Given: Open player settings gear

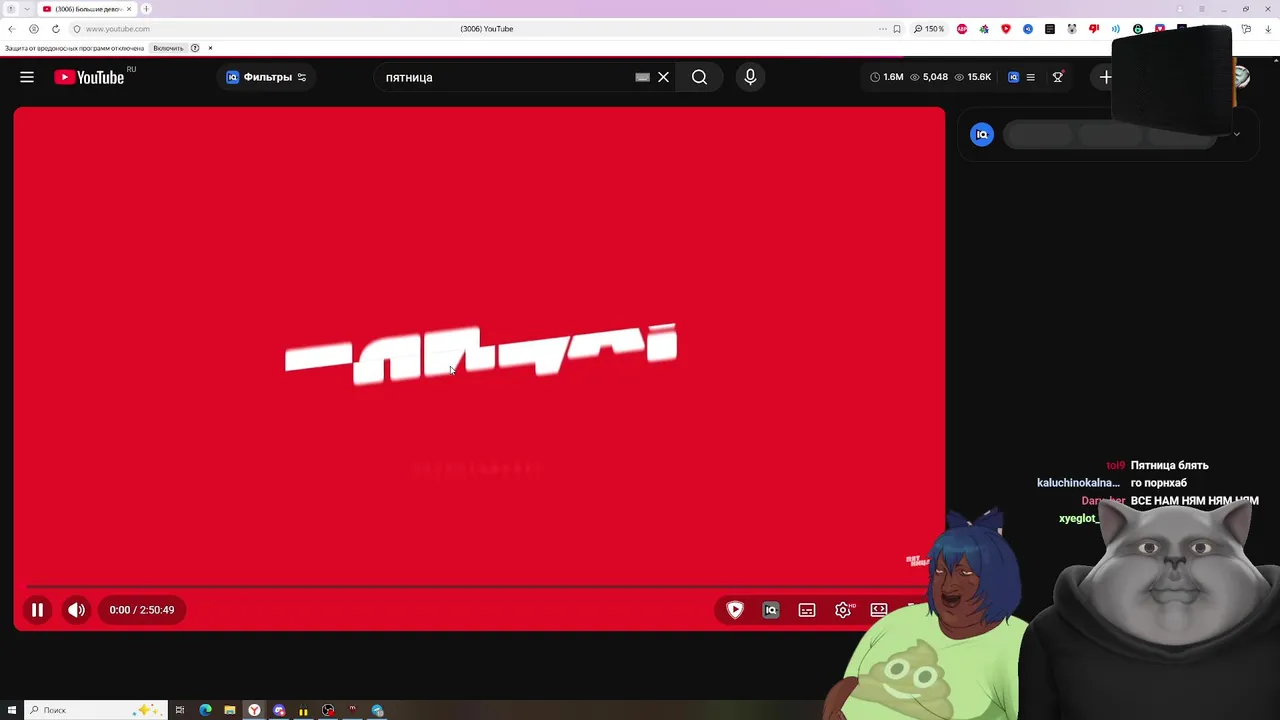Looking at the screenshot, I should [x=843, y=610].
